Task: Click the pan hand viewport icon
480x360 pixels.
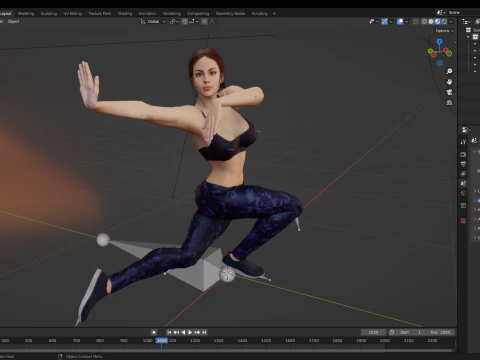Action: click(449, 82)
